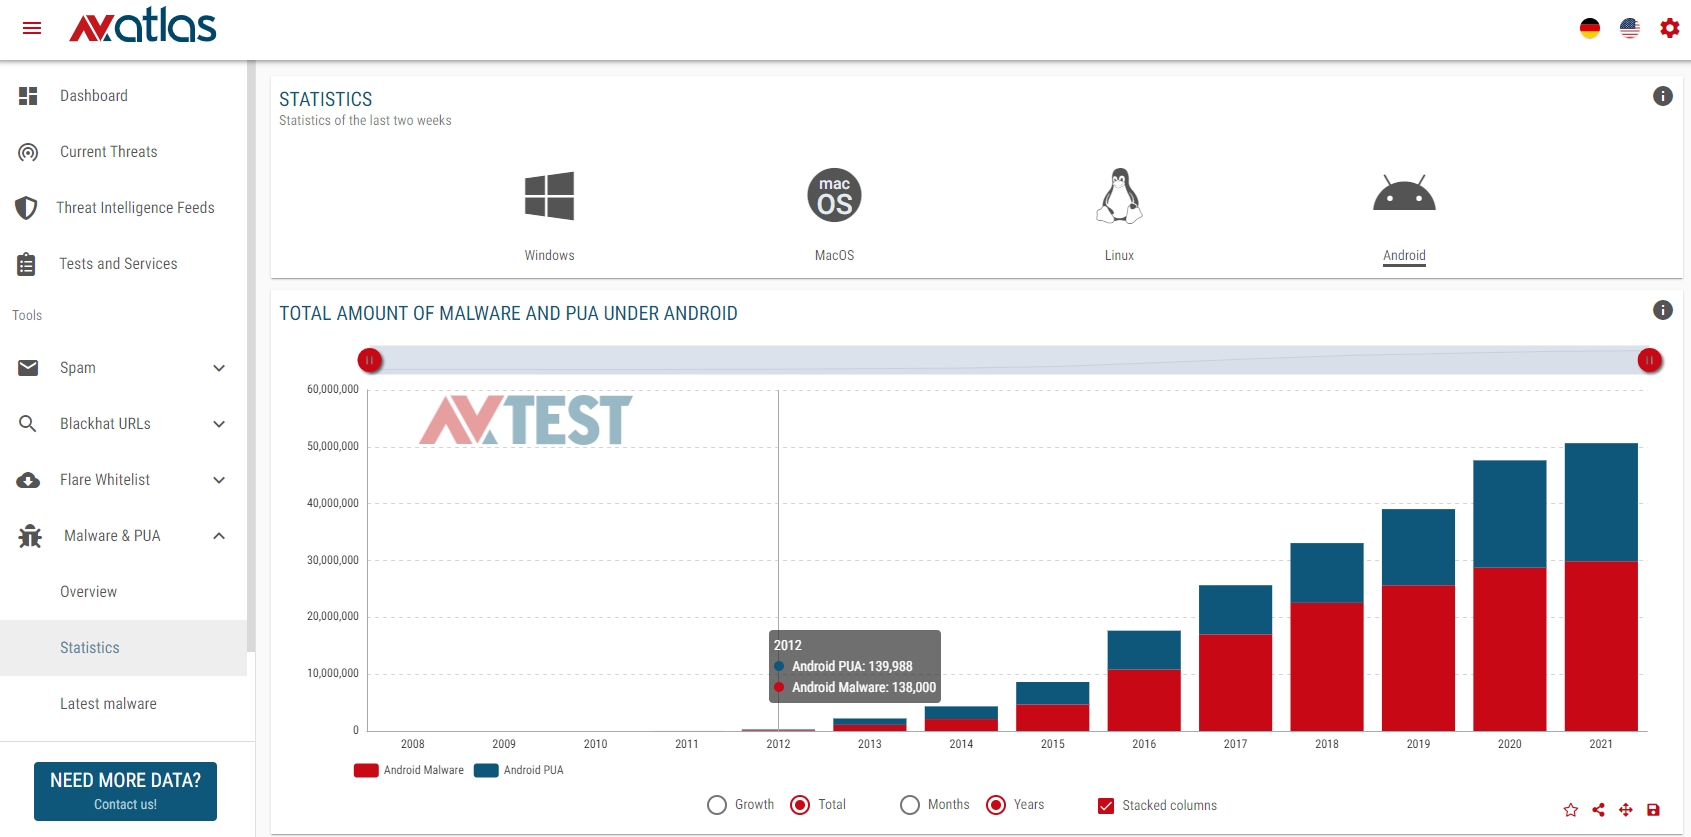Click the star favorite icon below chart
Screen dimensions: 1691x837
(1570, 810)
